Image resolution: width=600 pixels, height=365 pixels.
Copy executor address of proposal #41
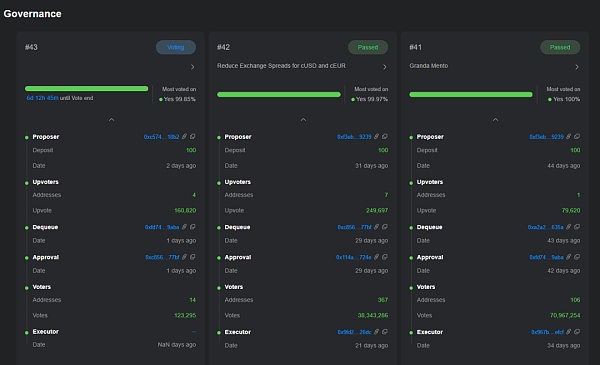(x=577, y=331)
